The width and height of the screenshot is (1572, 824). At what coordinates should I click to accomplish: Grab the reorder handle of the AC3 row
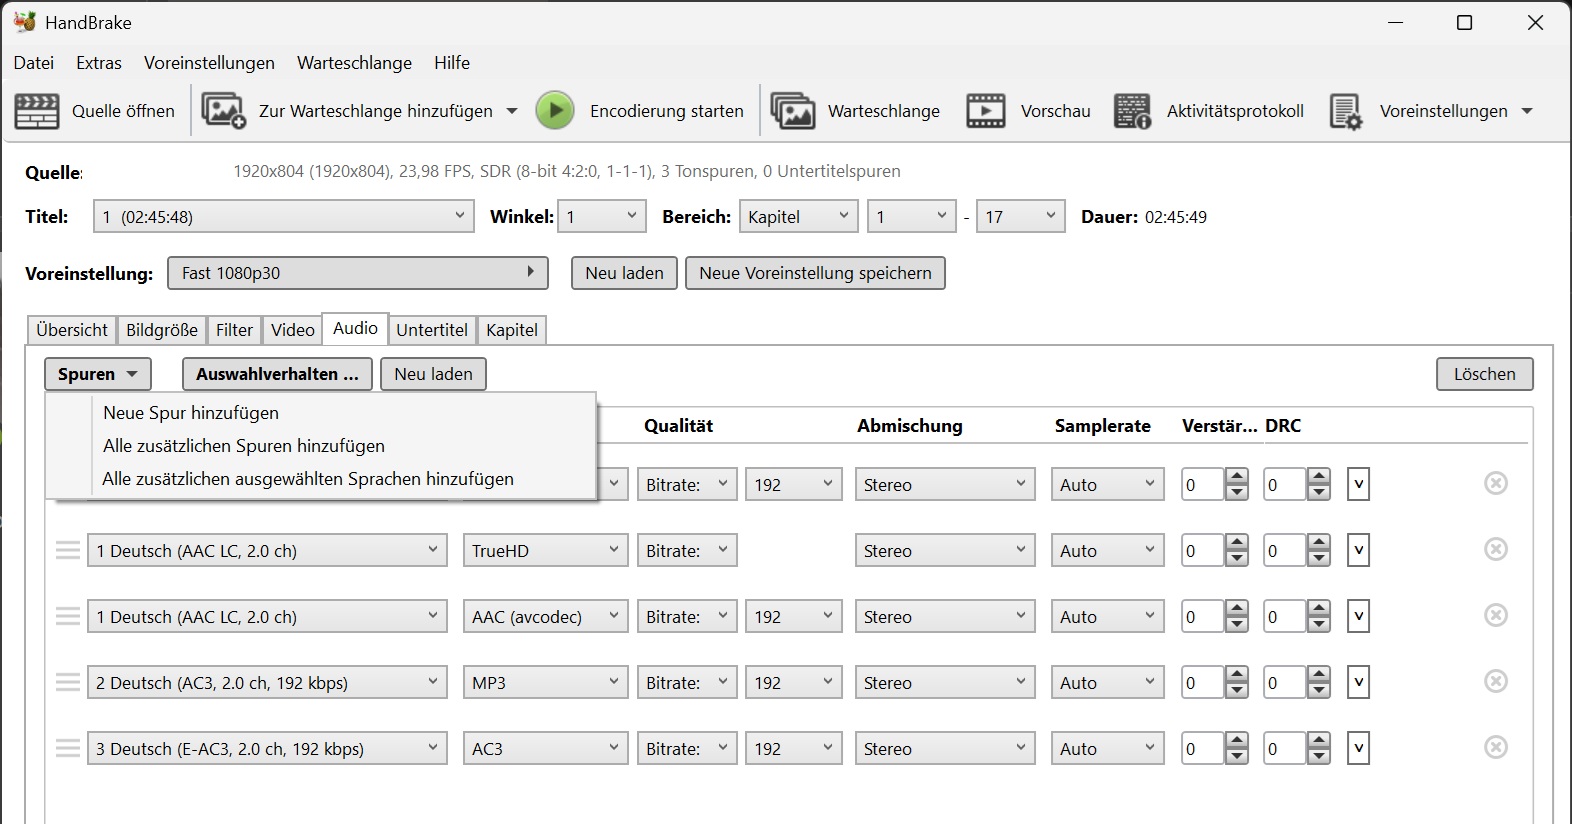point(67,748)
